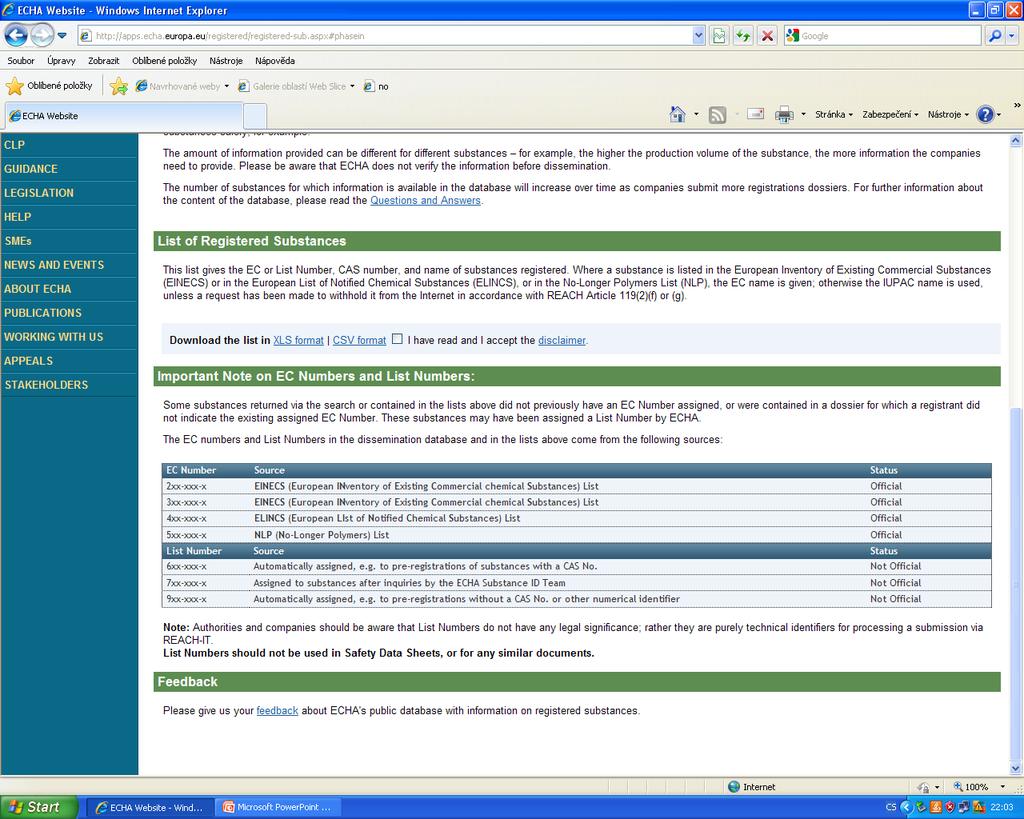Open Favorites center with the star button
Image resolution: width=1024 pixels, height=819 pixels.
point(50,86)
